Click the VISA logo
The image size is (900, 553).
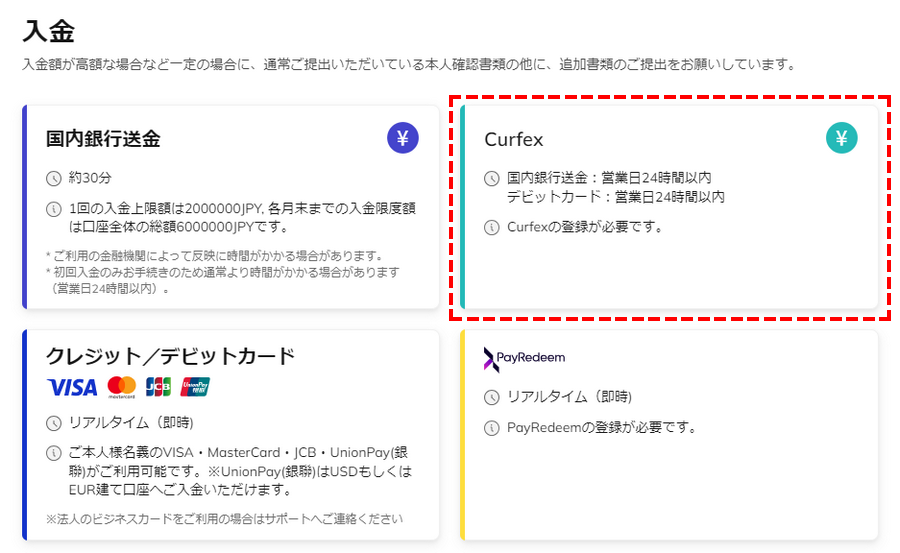72,388
